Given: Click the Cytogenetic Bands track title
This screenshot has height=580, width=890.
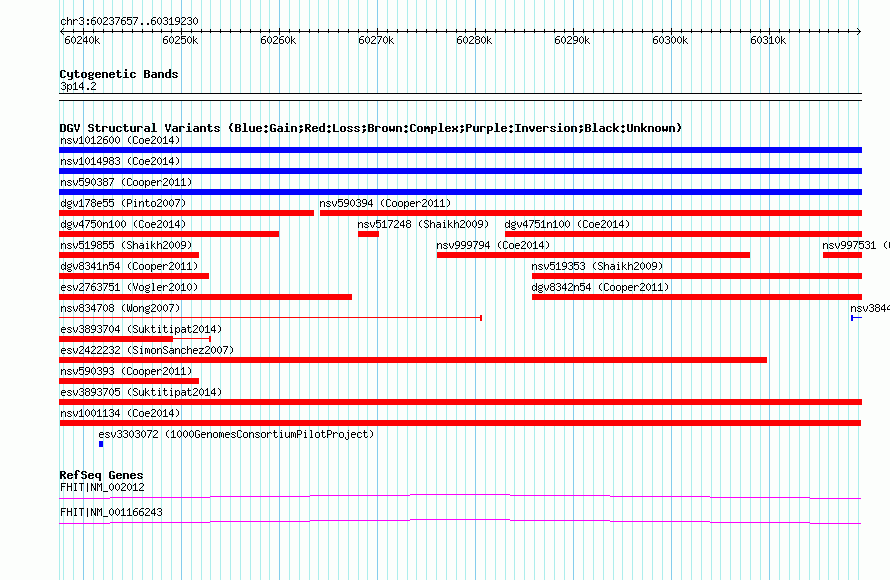Looking at the screenshot, I should (119, 74).
